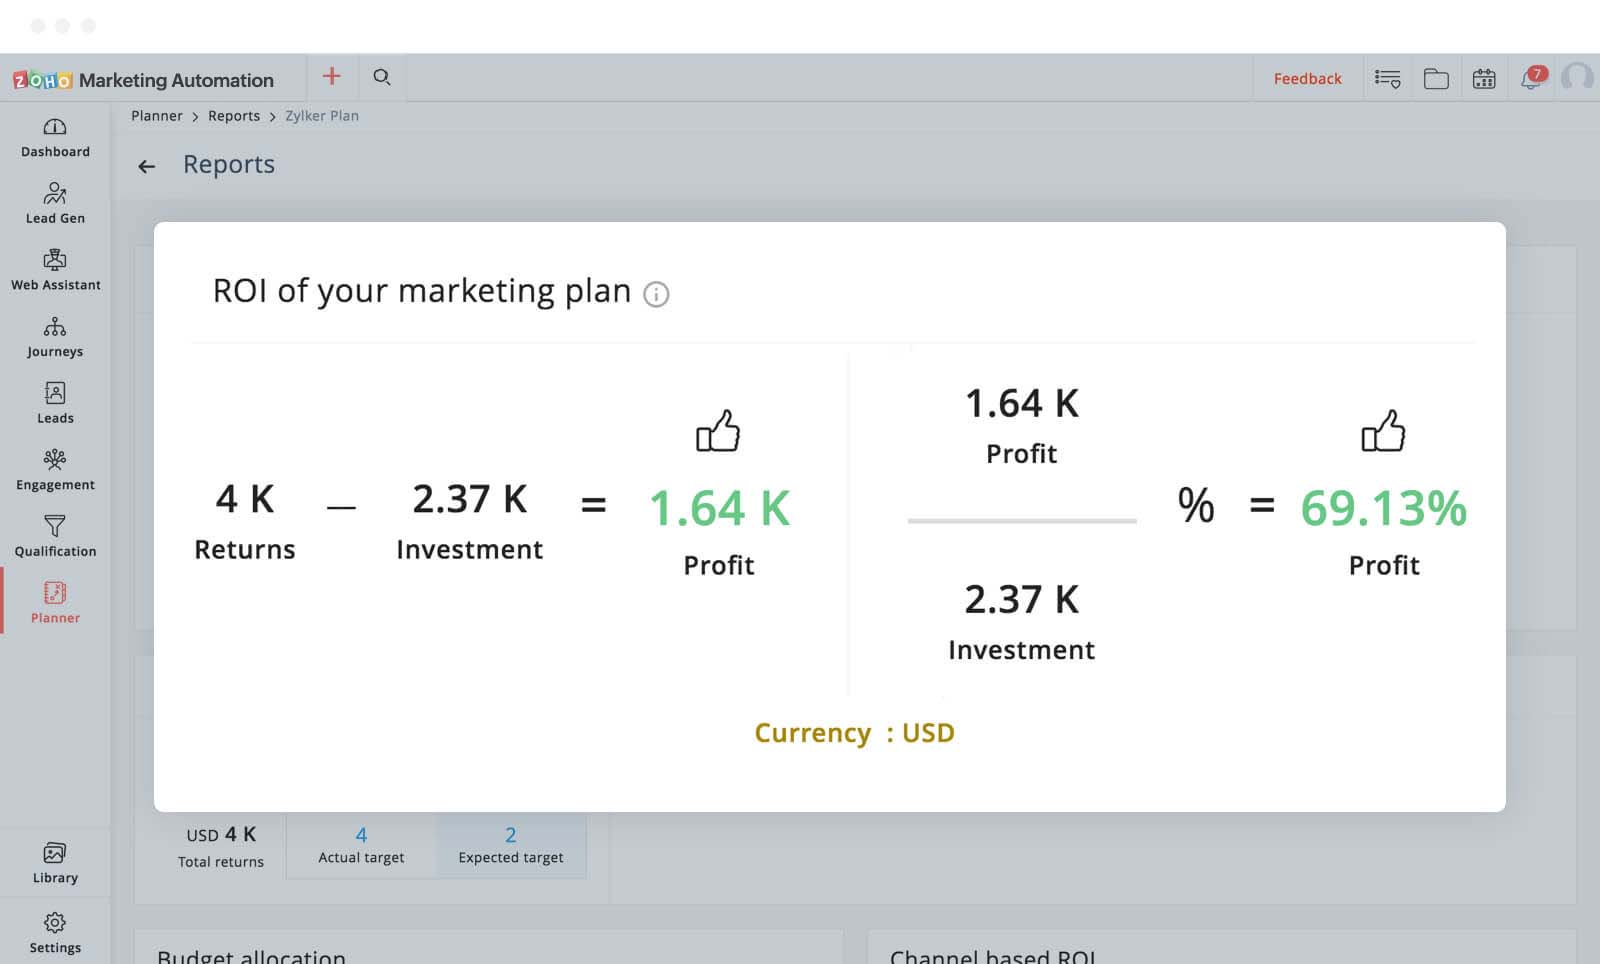Select Journeys in the sidebar

[55, 338]
